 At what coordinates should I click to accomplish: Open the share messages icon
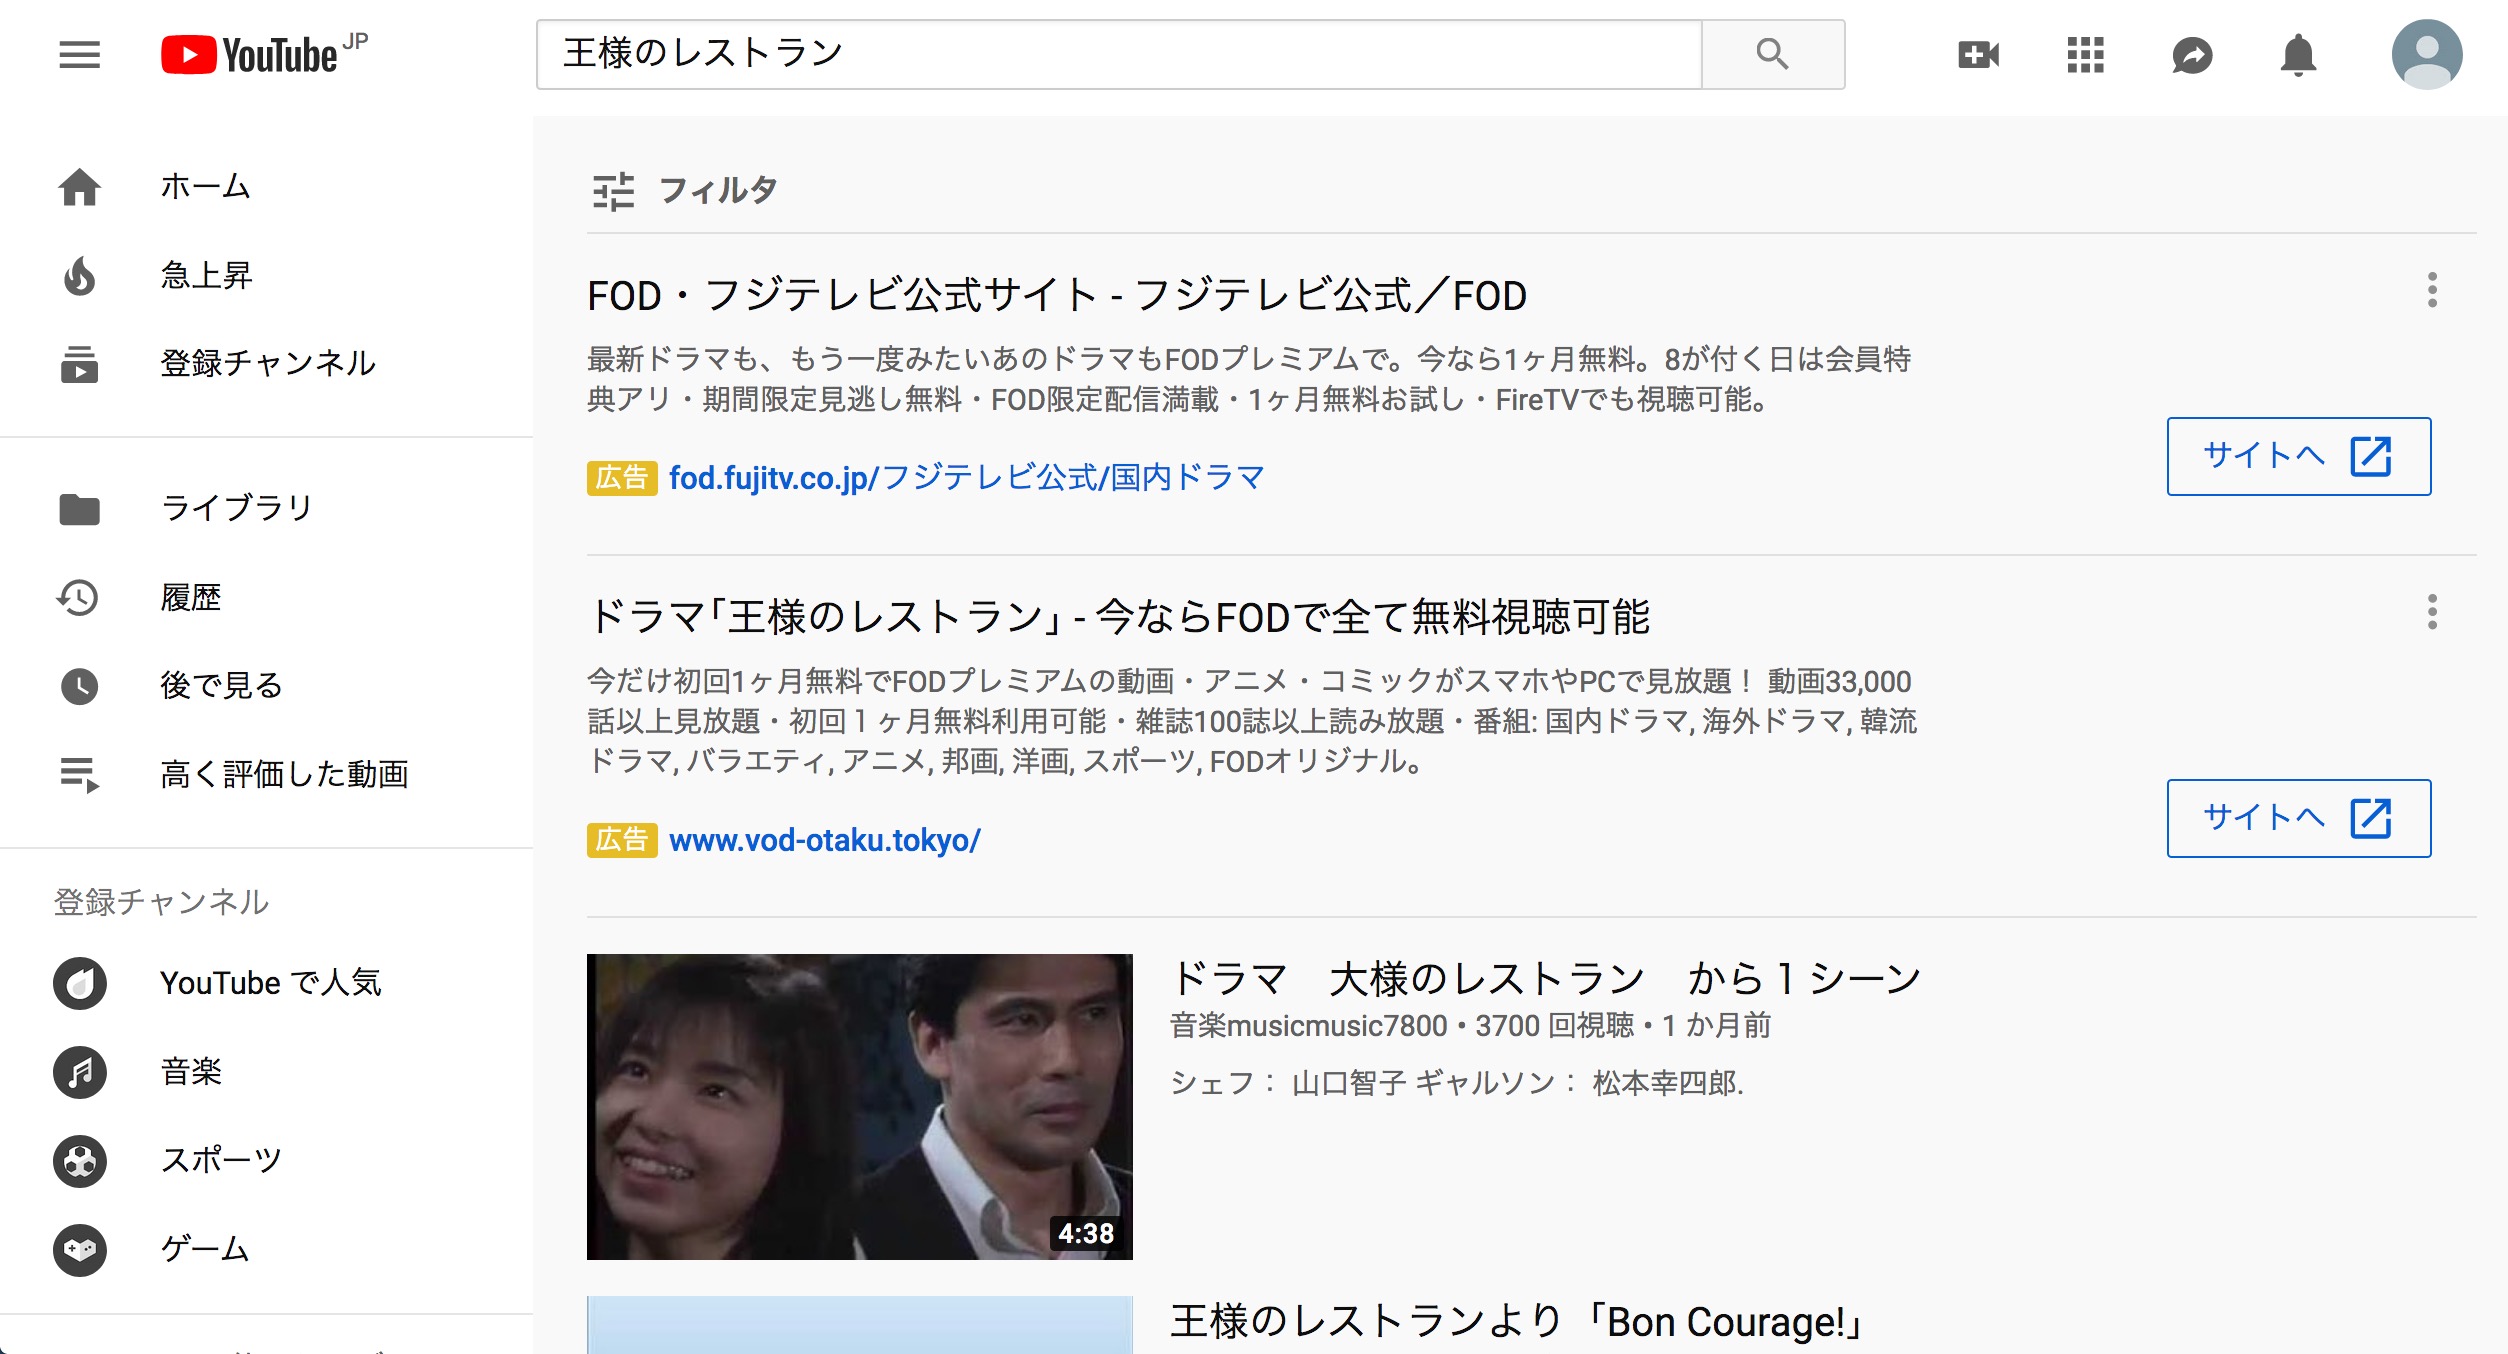[x=2192, y=54]
